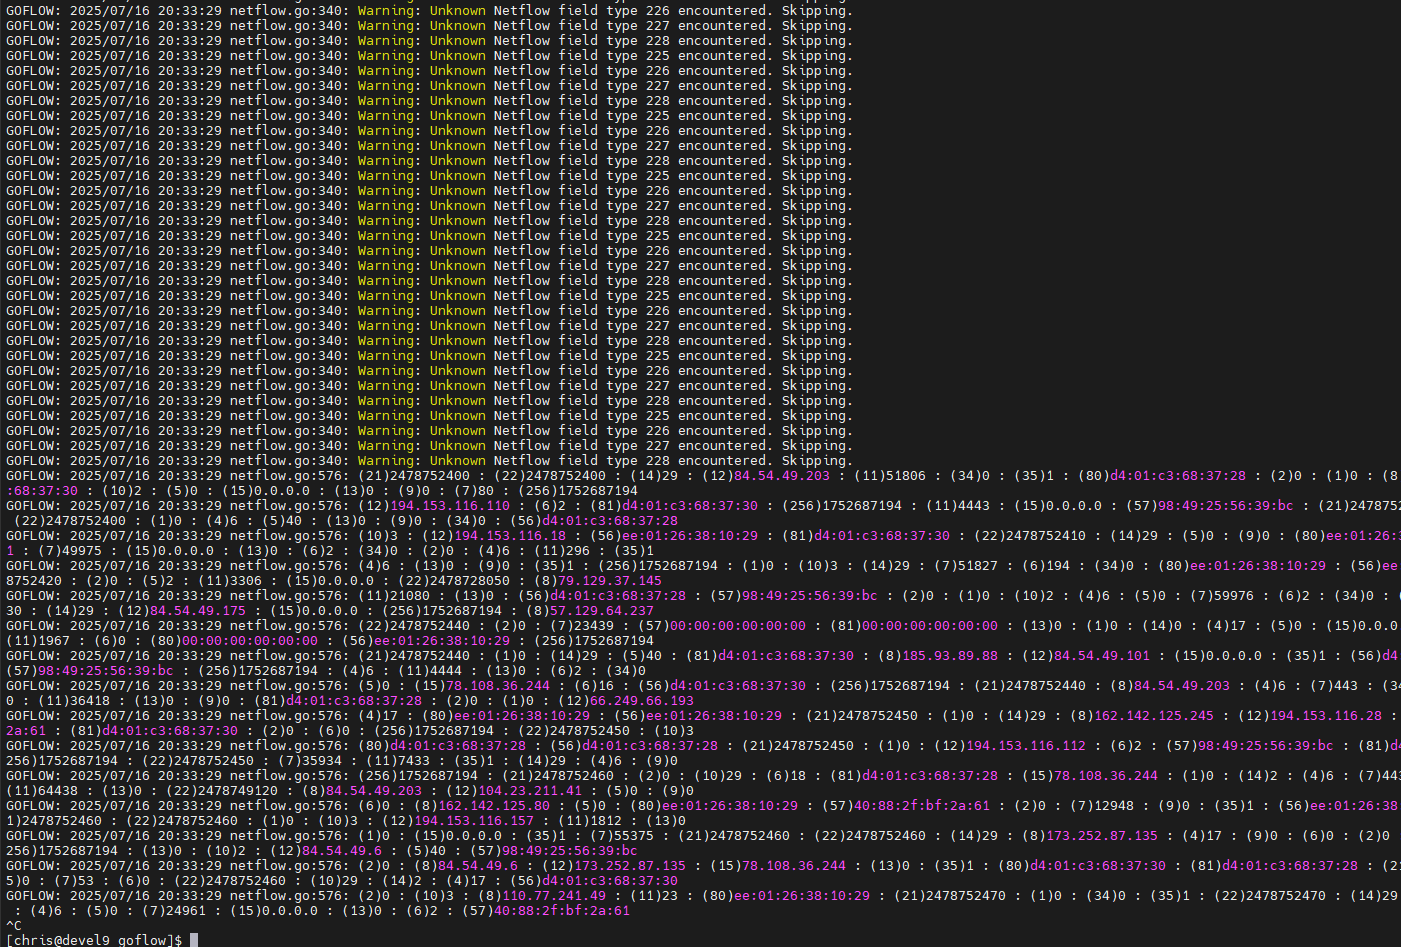Select IP address 57.129.64.237
1401x947 pixels.
[602, 611]
